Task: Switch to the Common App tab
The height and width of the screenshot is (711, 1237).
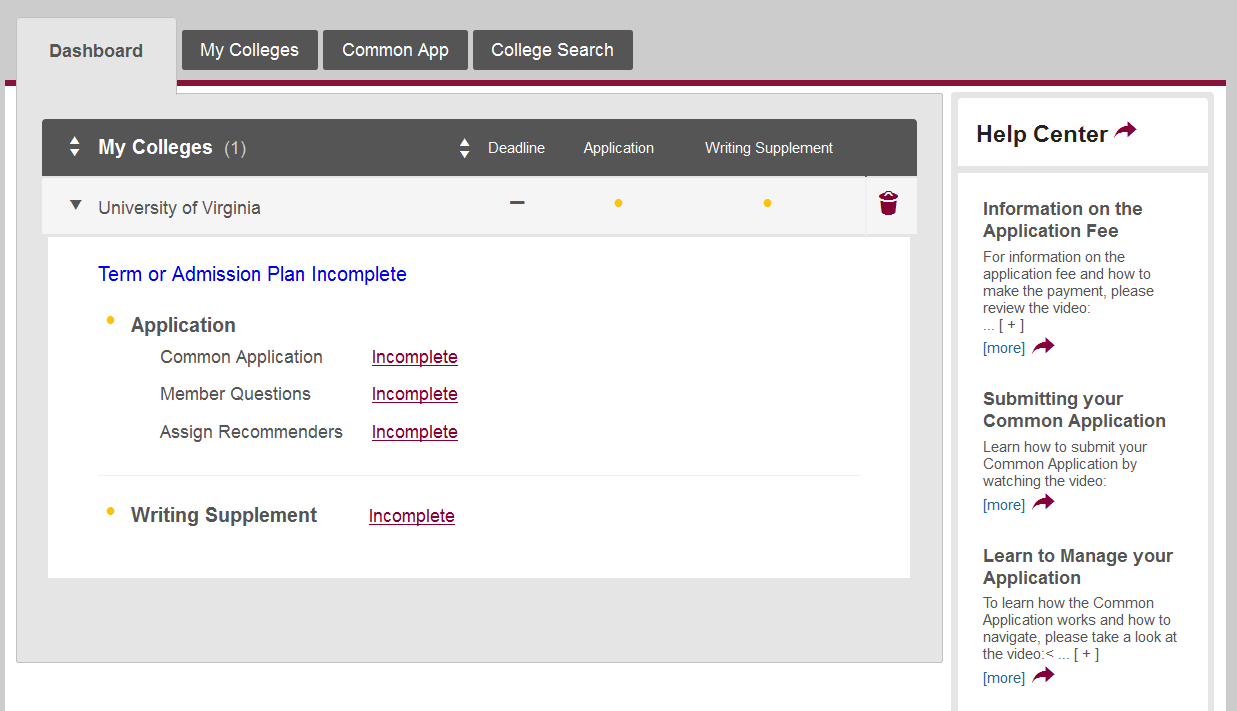Action: [395, 50]
